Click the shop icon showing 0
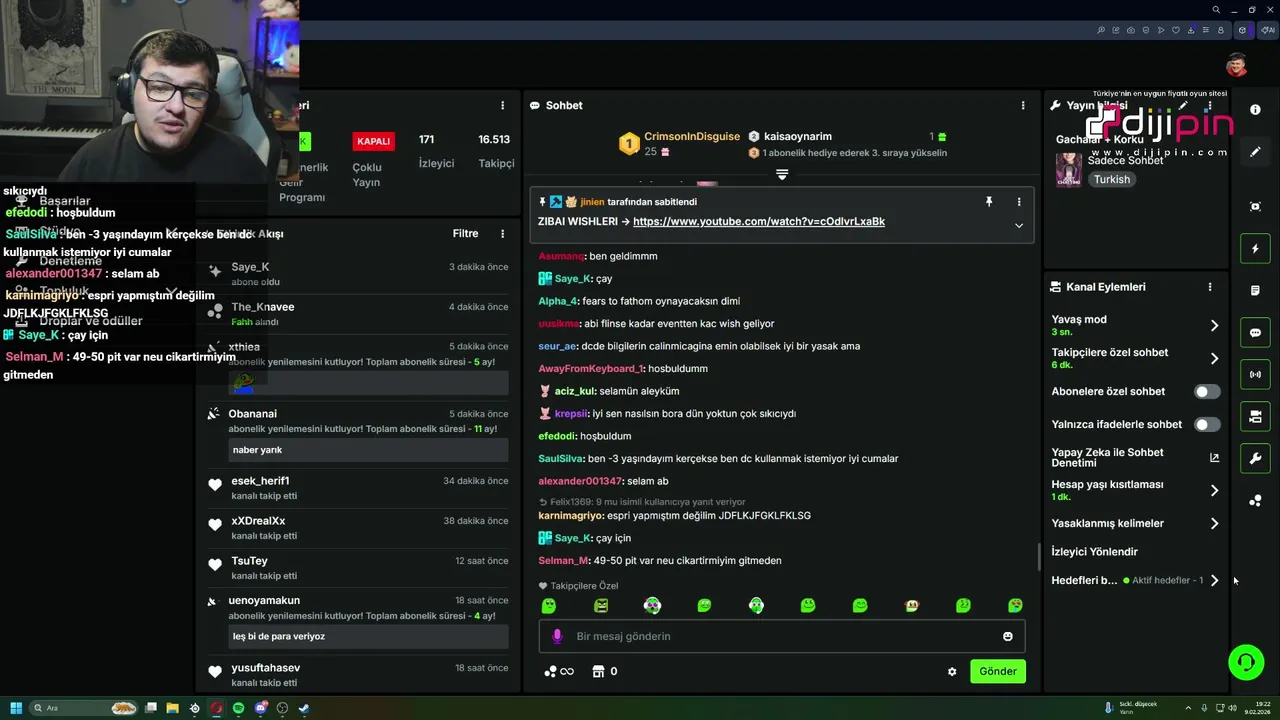 [605, 672]
